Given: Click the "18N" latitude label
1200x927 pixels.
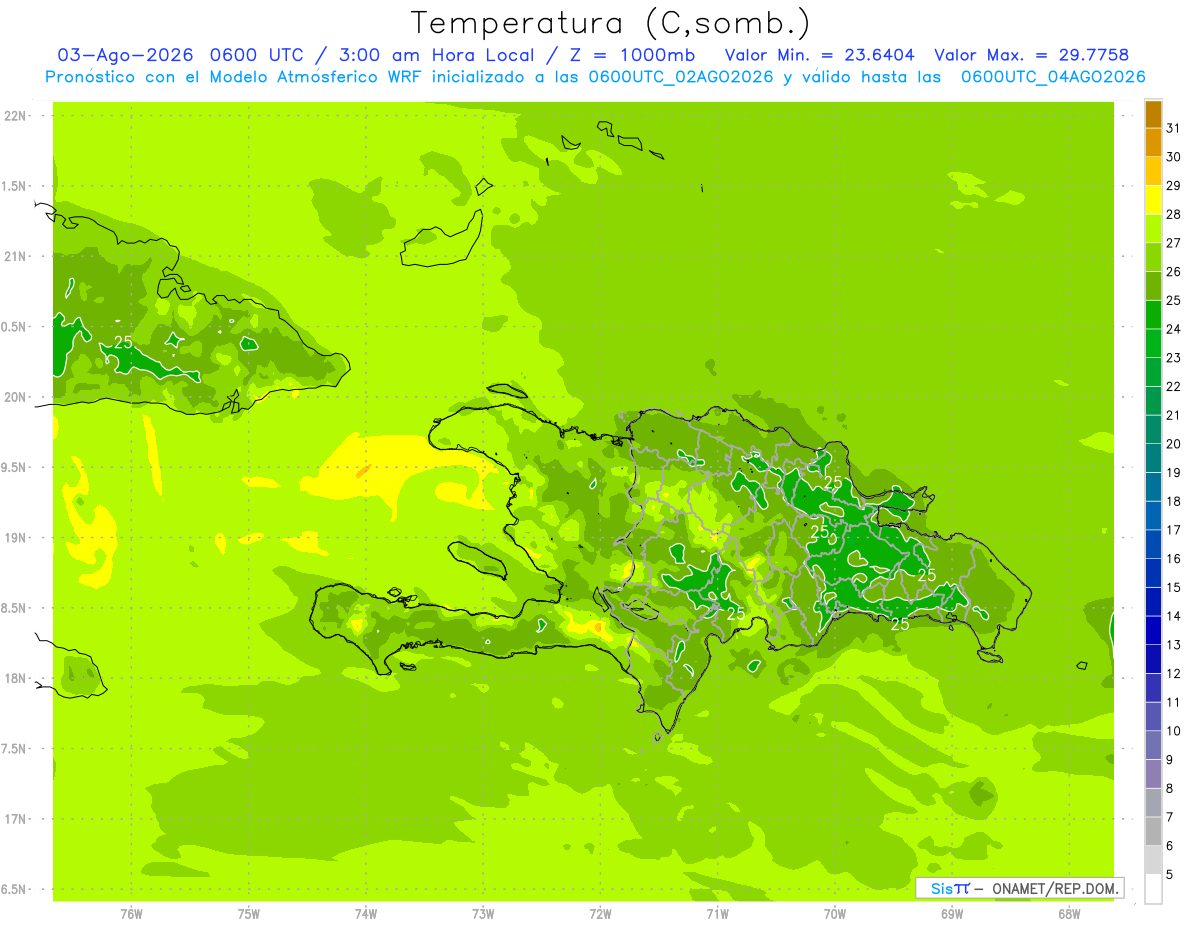Looking at the screenshot, I should (16, 678).
